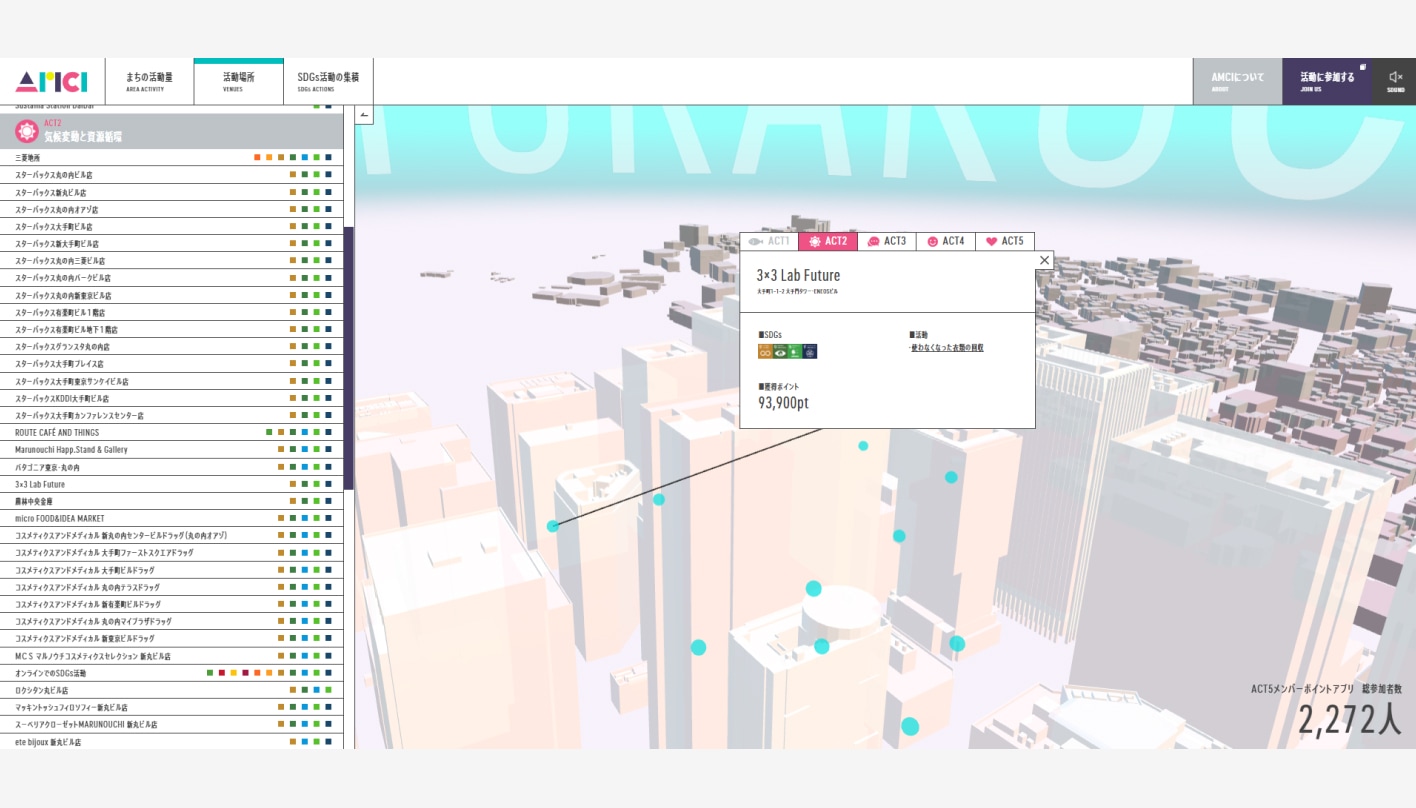Select 三菱地所 in the venue list

tap(172, 157)
